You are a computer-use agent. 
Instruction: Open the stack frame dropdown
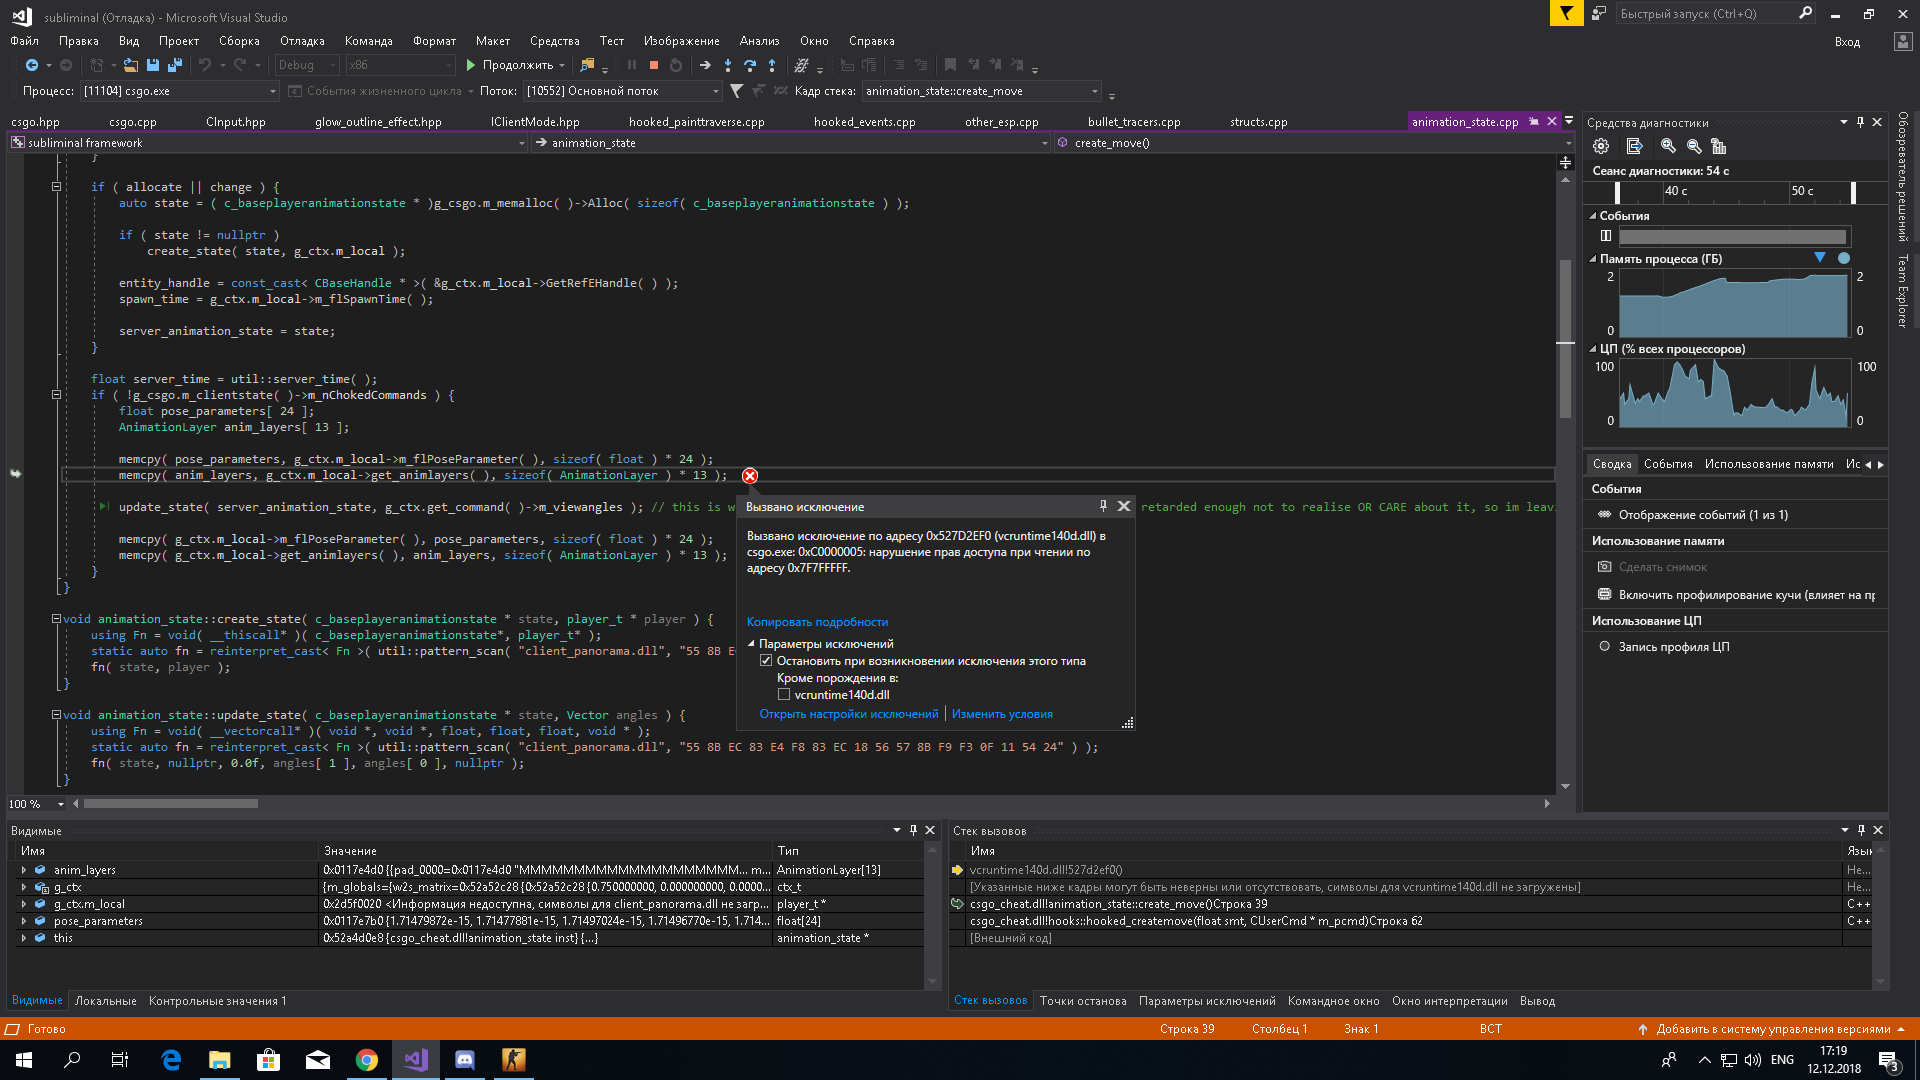click(x=1095, y=91)
